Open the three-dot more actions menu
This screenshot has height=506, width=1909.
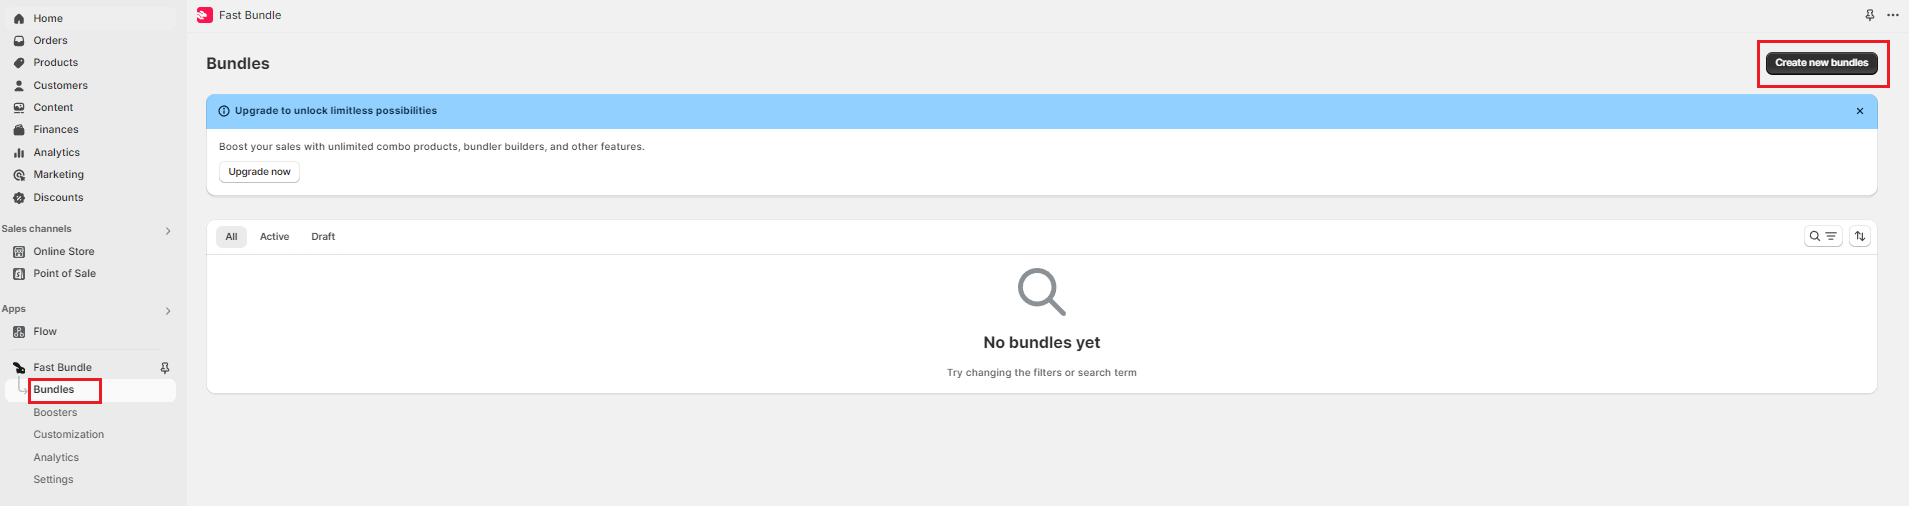pyautogui.click(x=1893, y=15)
